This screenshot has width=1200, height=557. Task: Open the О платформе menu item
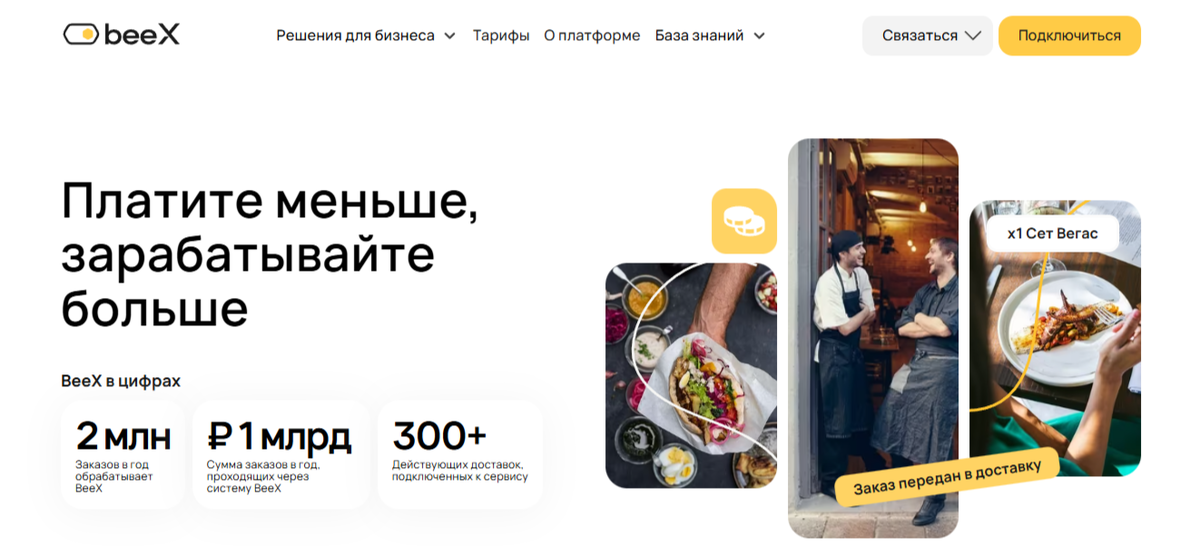(x=592, y=36)
